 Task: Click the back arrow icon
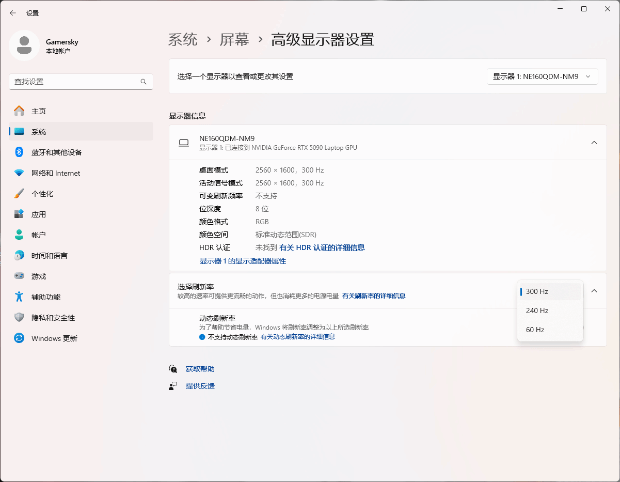[x=13, y=13]
